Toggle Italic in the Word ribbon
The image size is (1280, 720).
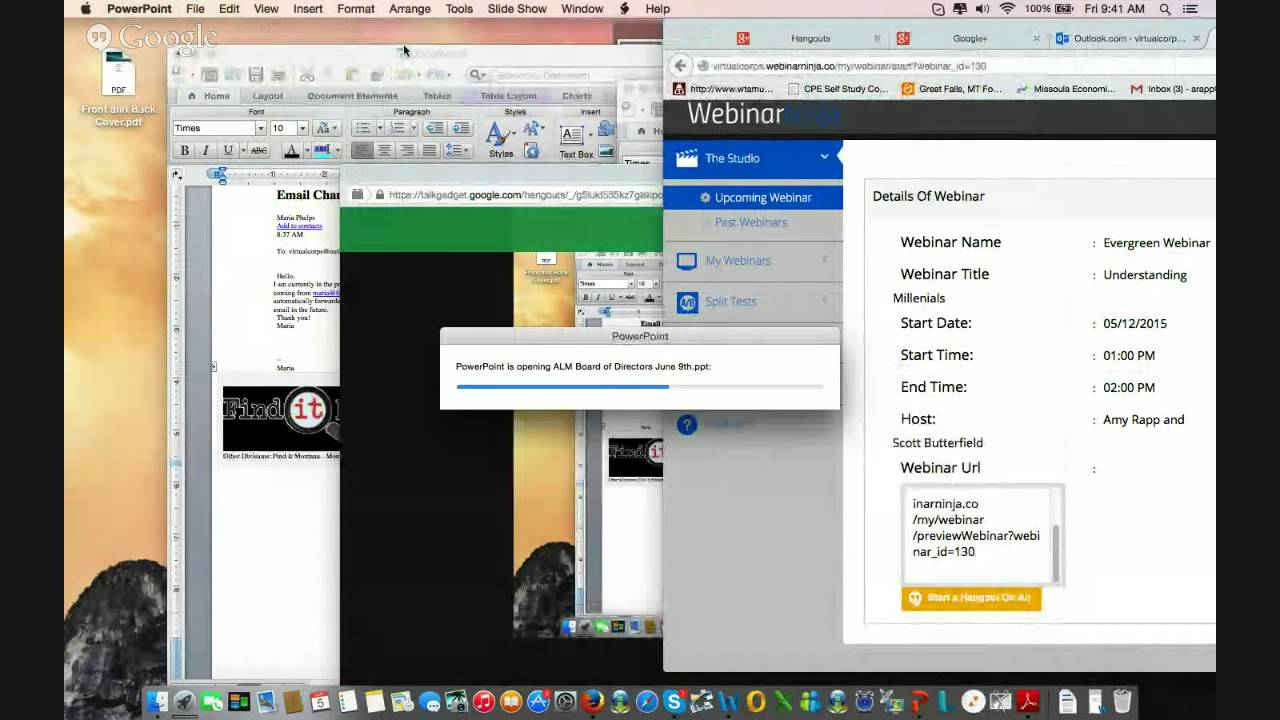pos(205,150)
